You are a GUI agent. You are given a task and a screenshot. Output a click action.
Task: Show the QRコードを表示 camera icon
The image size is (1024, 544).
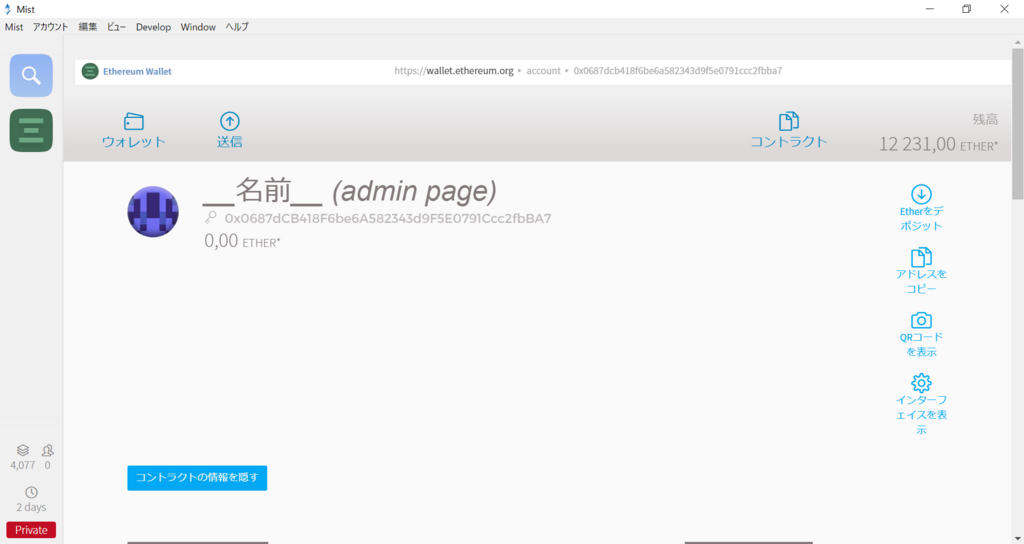pos(921,320)
